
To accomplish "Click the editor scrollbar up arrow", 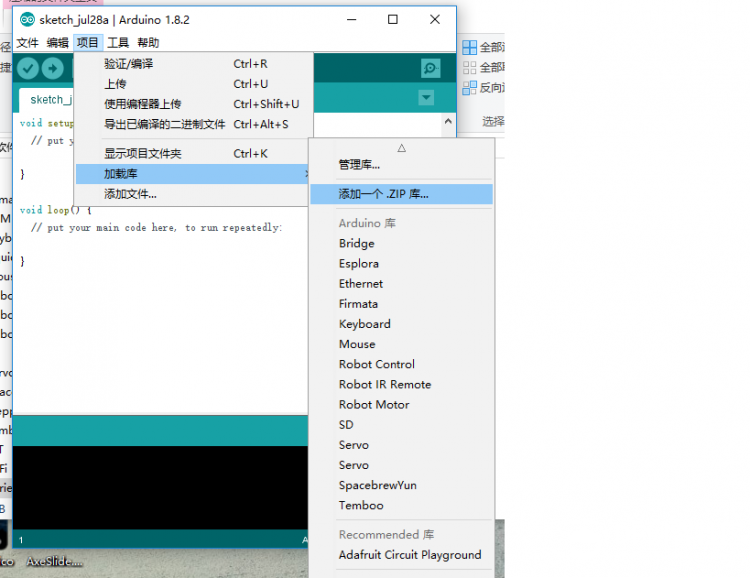I will pos(448,121).
